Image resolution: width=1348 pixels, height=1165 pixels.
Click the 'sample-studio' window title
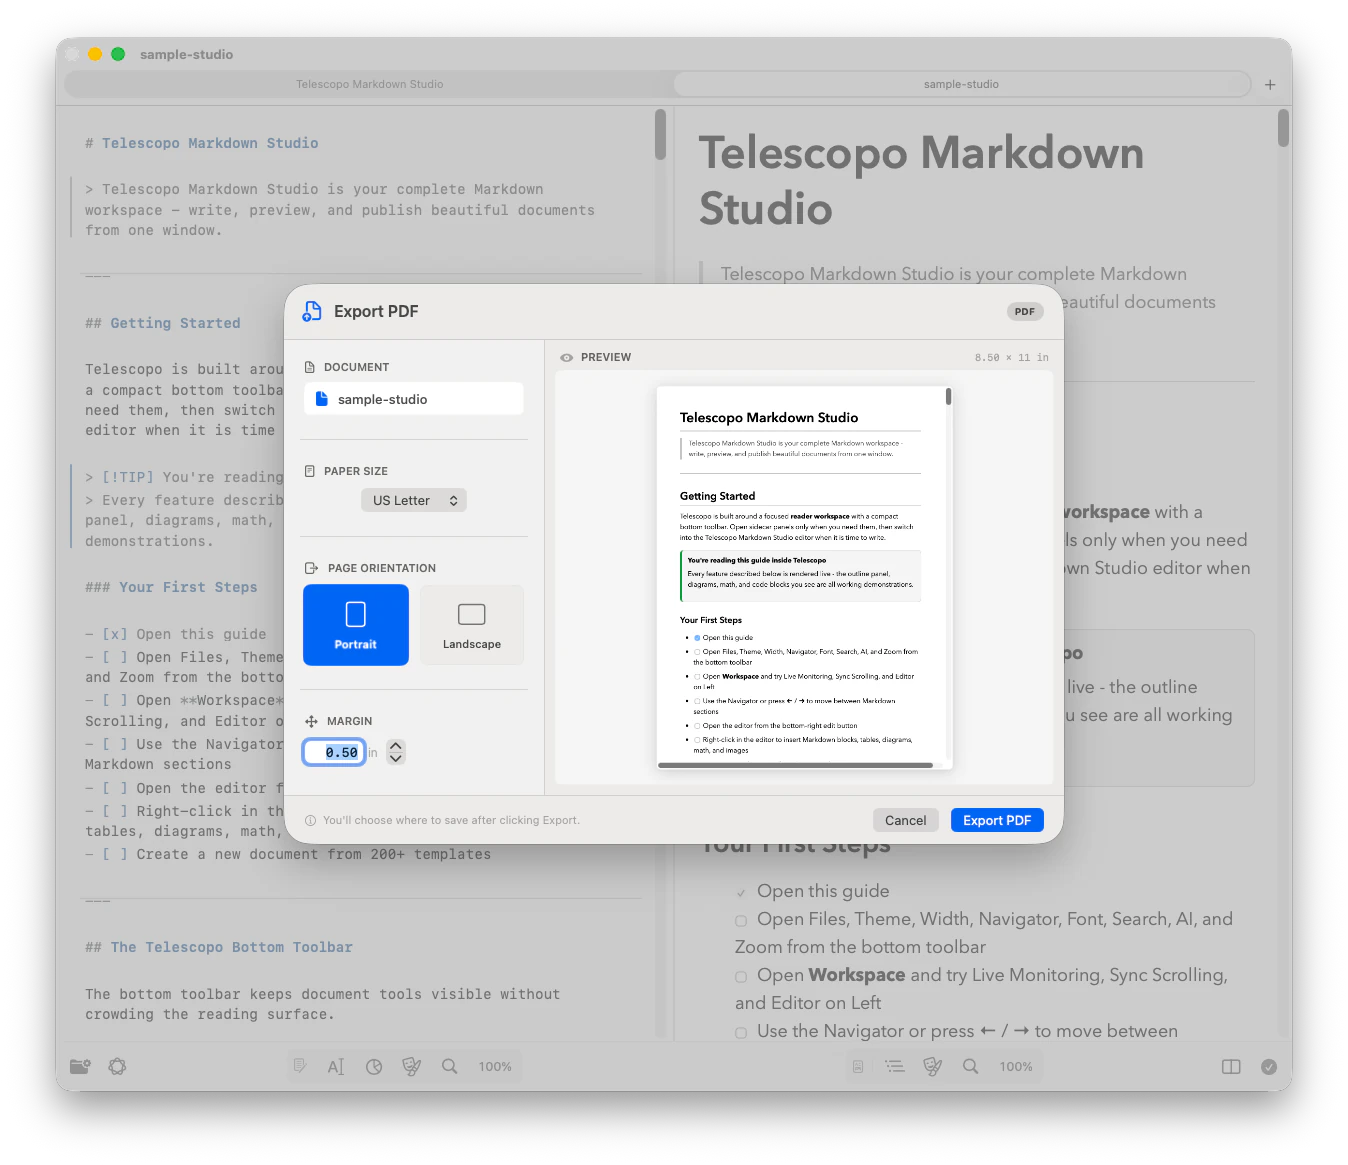coord(187,54)
